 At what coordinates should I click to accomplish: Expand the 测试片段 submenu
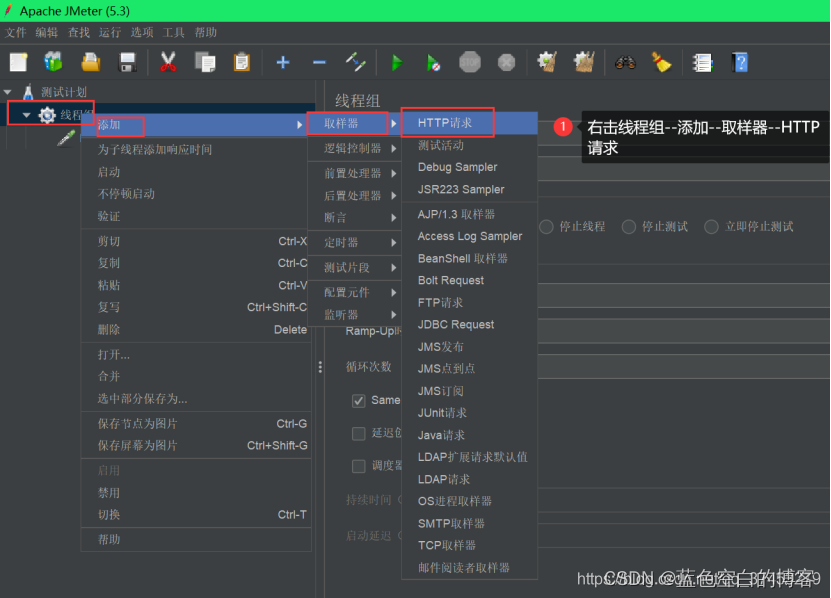354,268
